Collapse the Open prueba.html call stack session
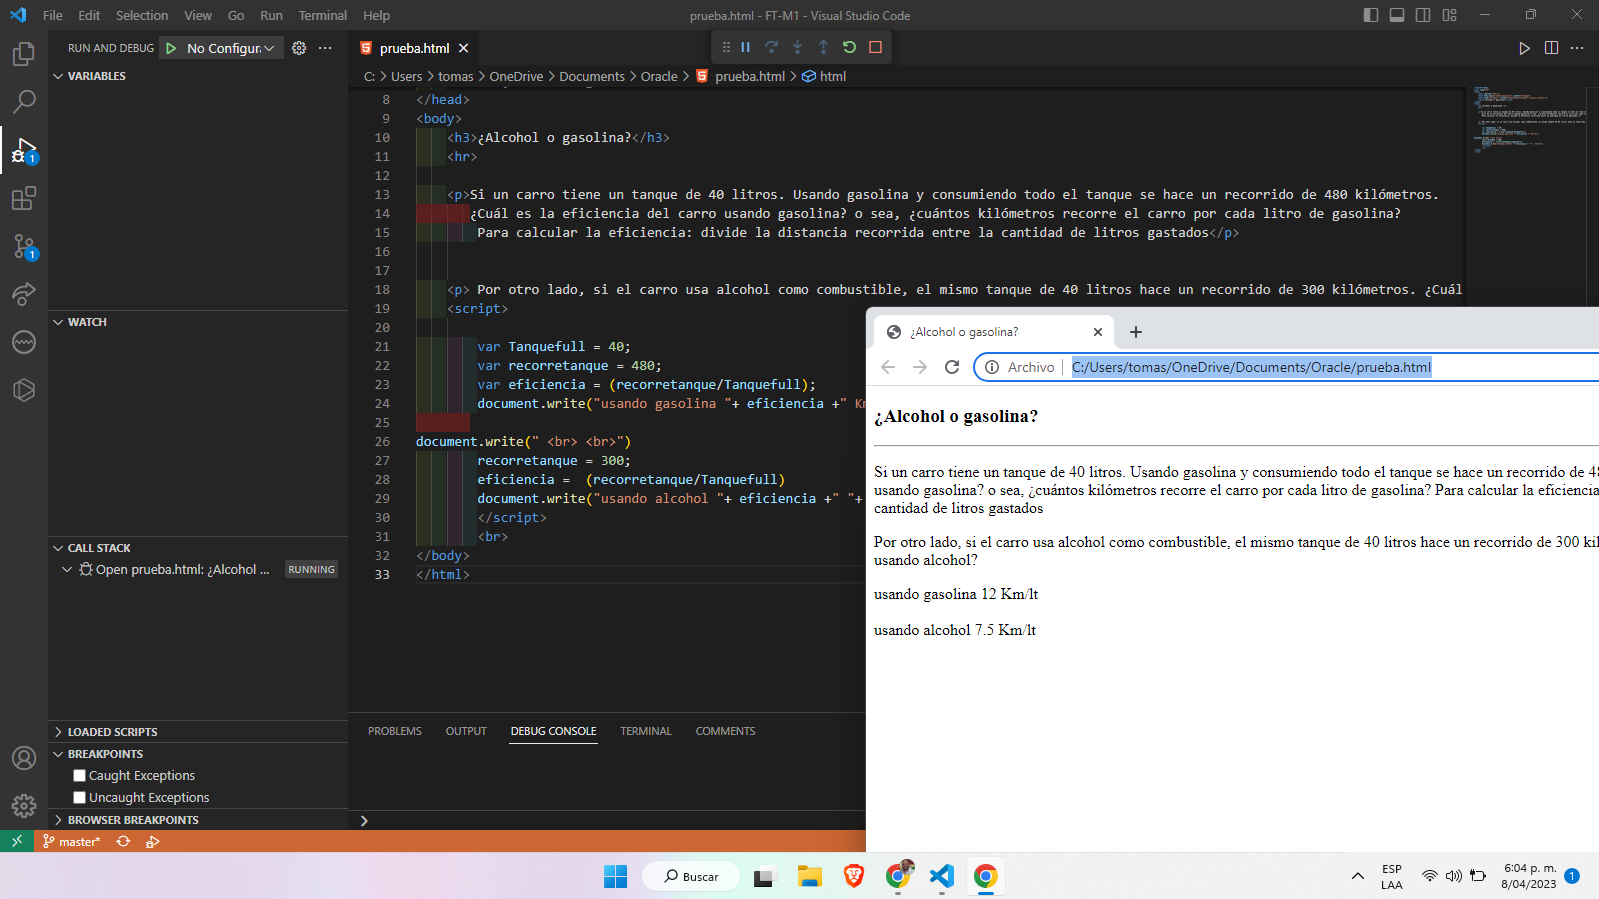The image size is (1599, 899). pyautogui.click(x=67, y=570)
